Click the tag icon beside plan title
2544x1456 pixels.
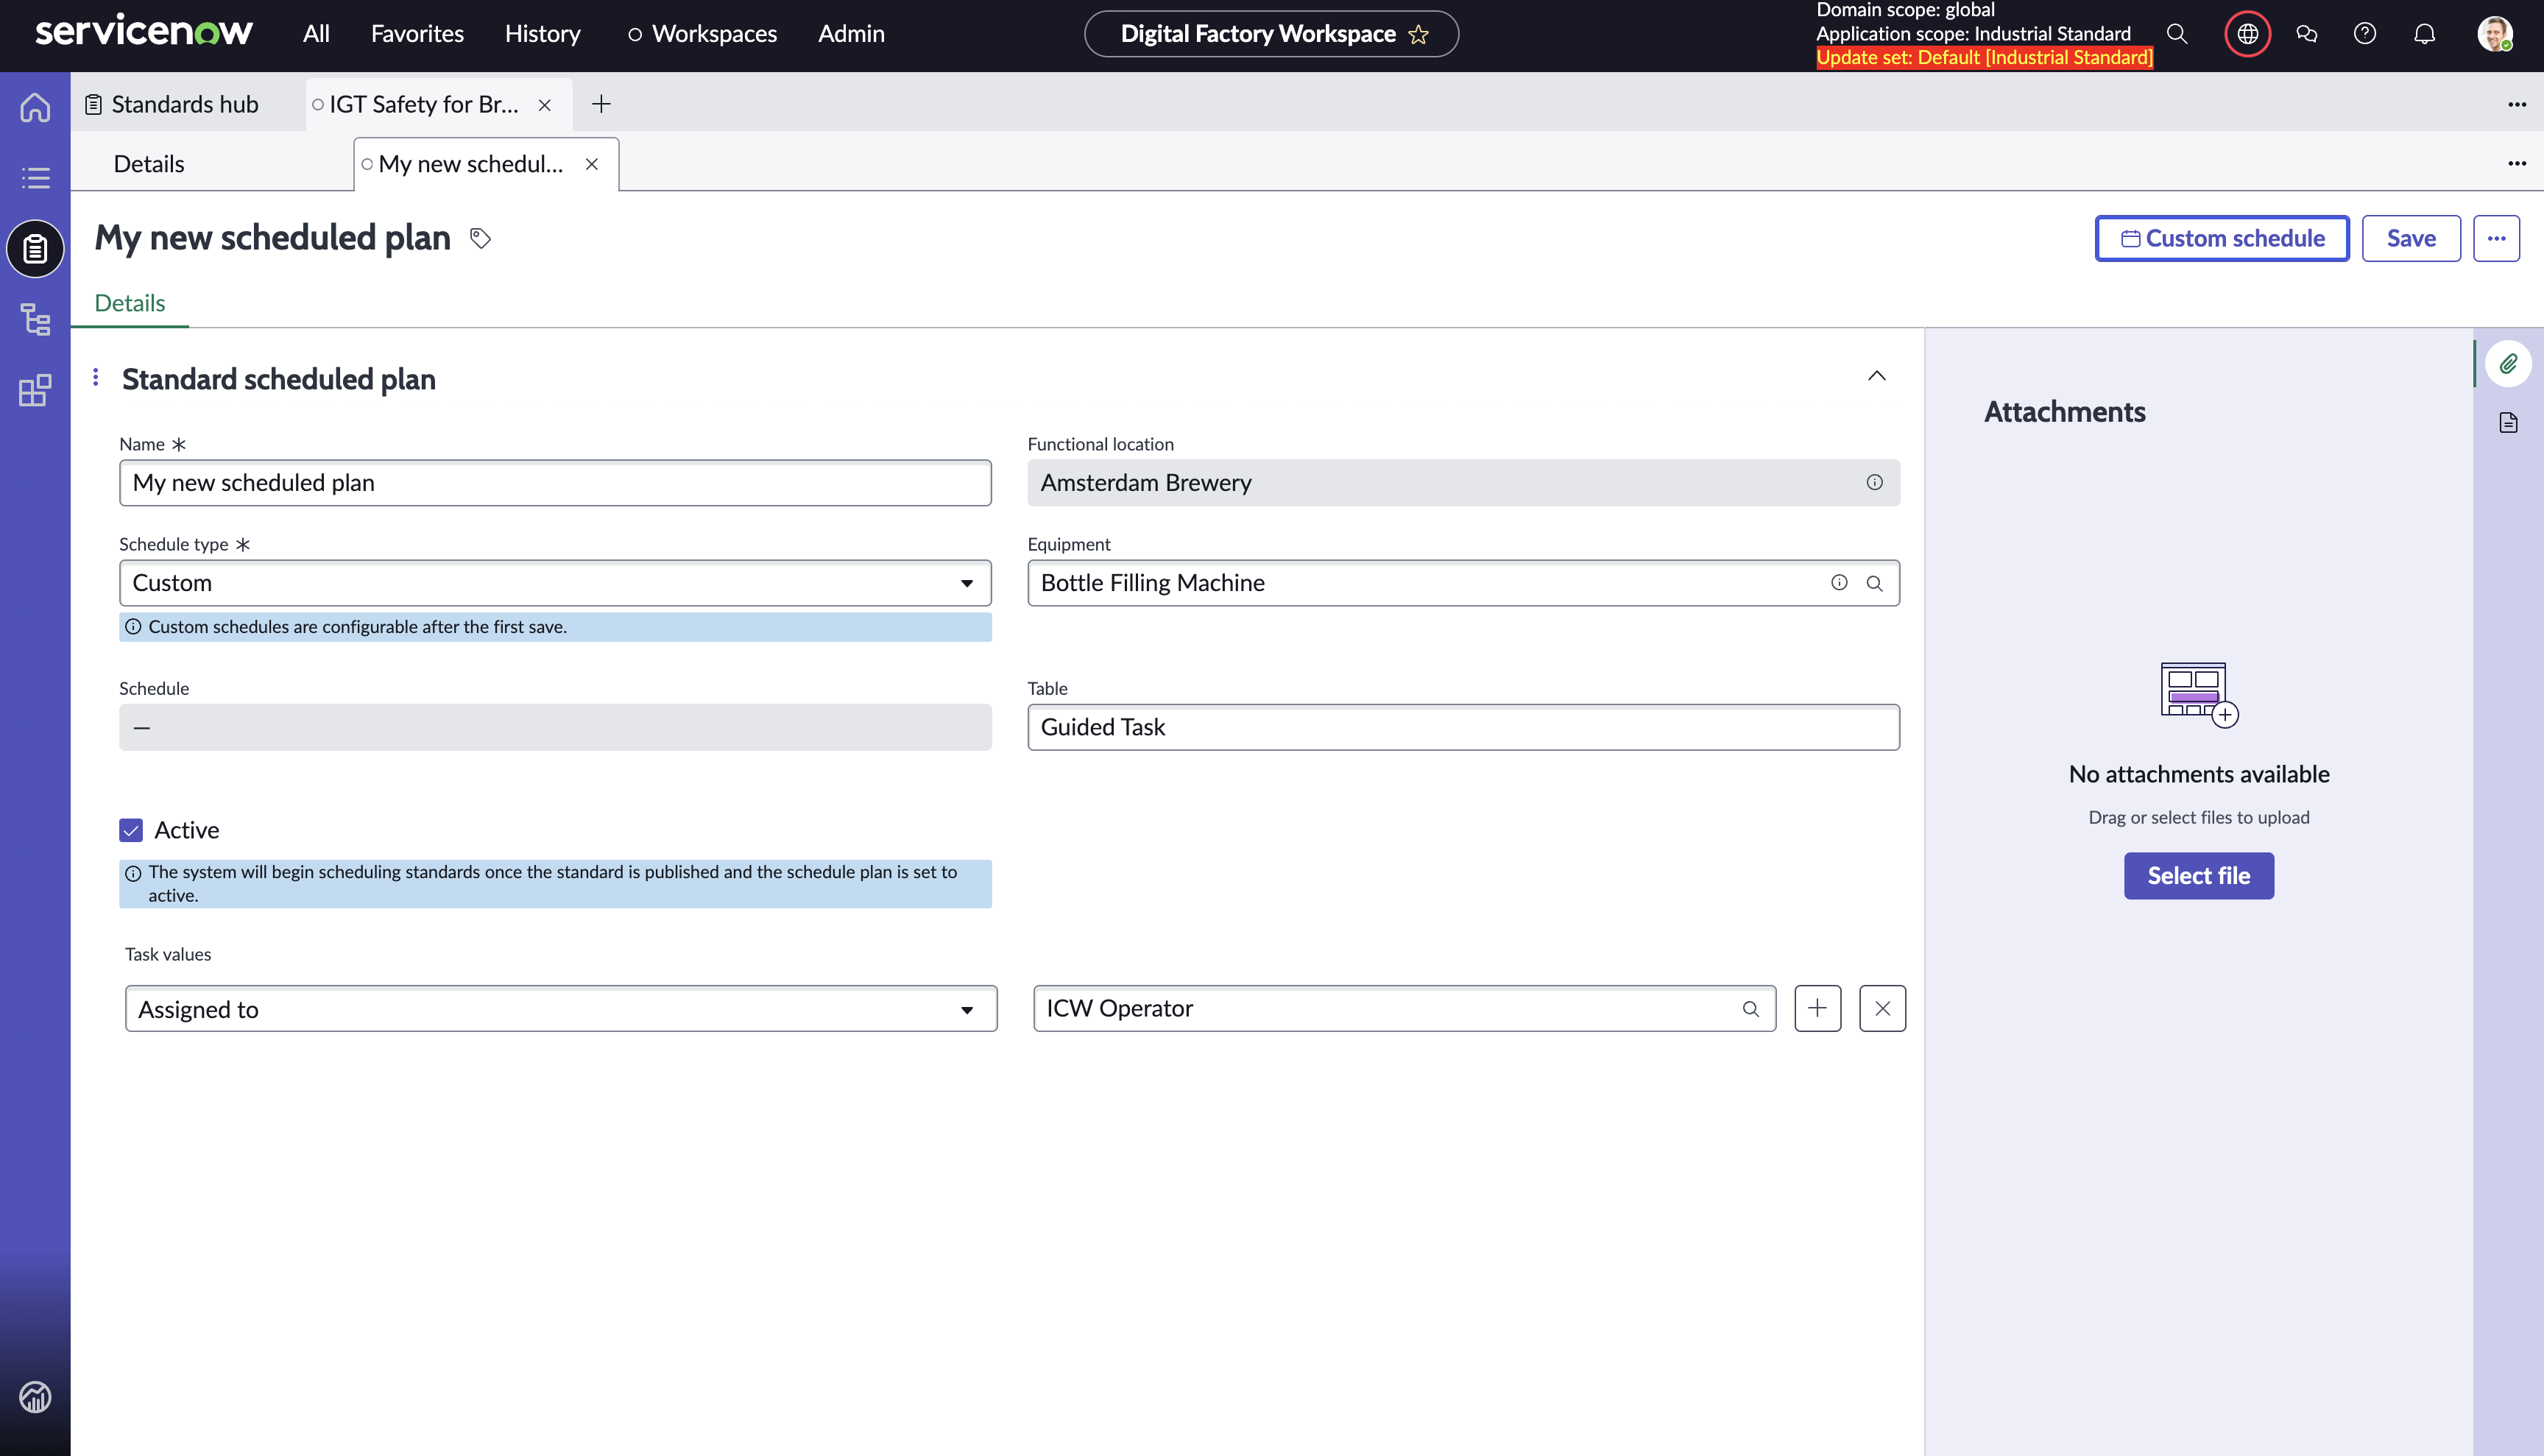pyautogui.click(x=481, y=238)
